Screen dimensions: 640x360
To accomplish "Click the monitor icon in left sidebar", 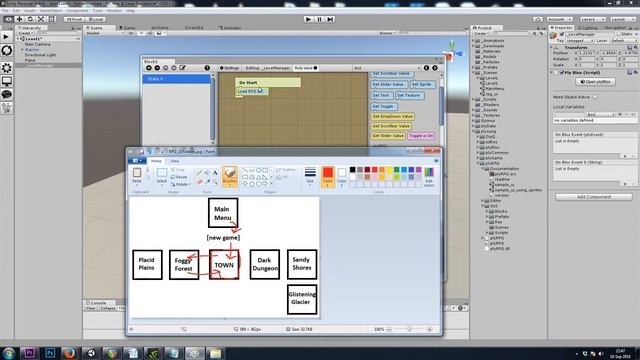I will (7, 81).
